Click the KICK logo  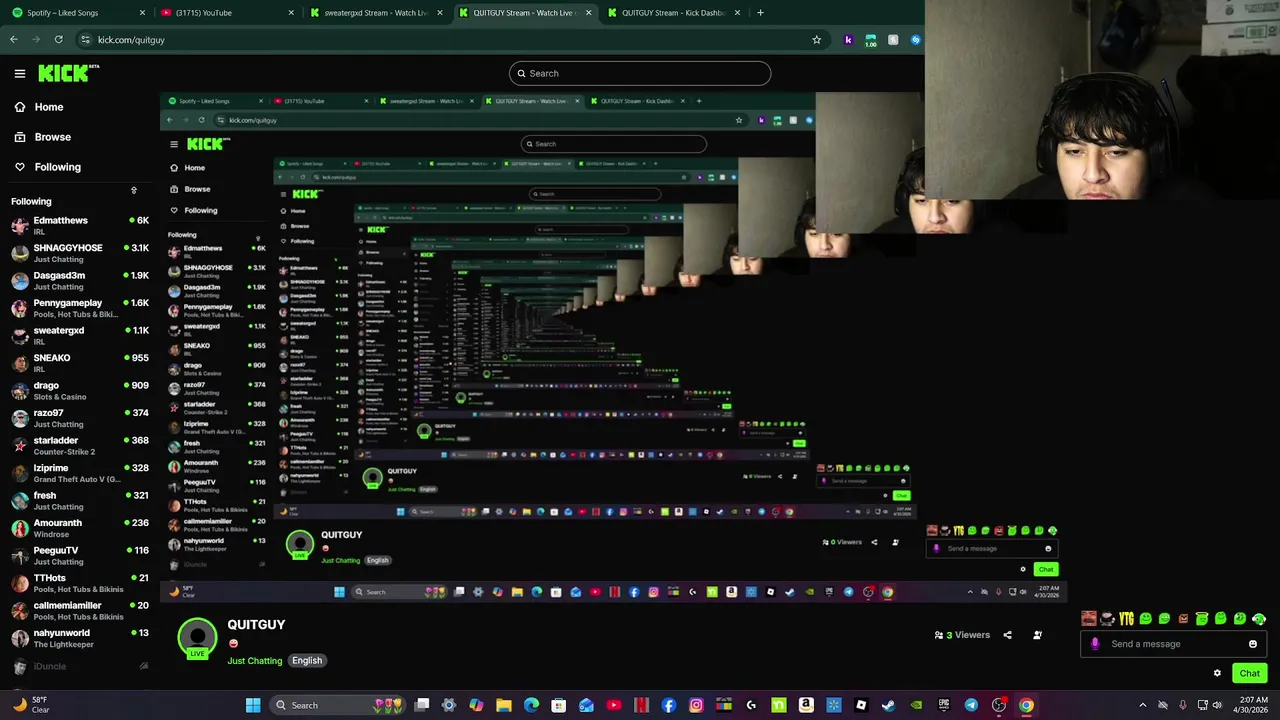coord(68,73)
